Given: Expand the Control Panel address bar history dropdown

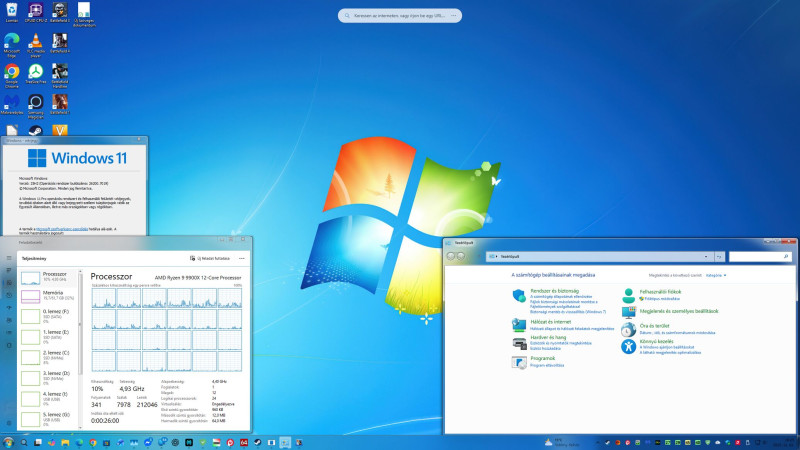Looking at the screenshot, I should pos(706,257).
